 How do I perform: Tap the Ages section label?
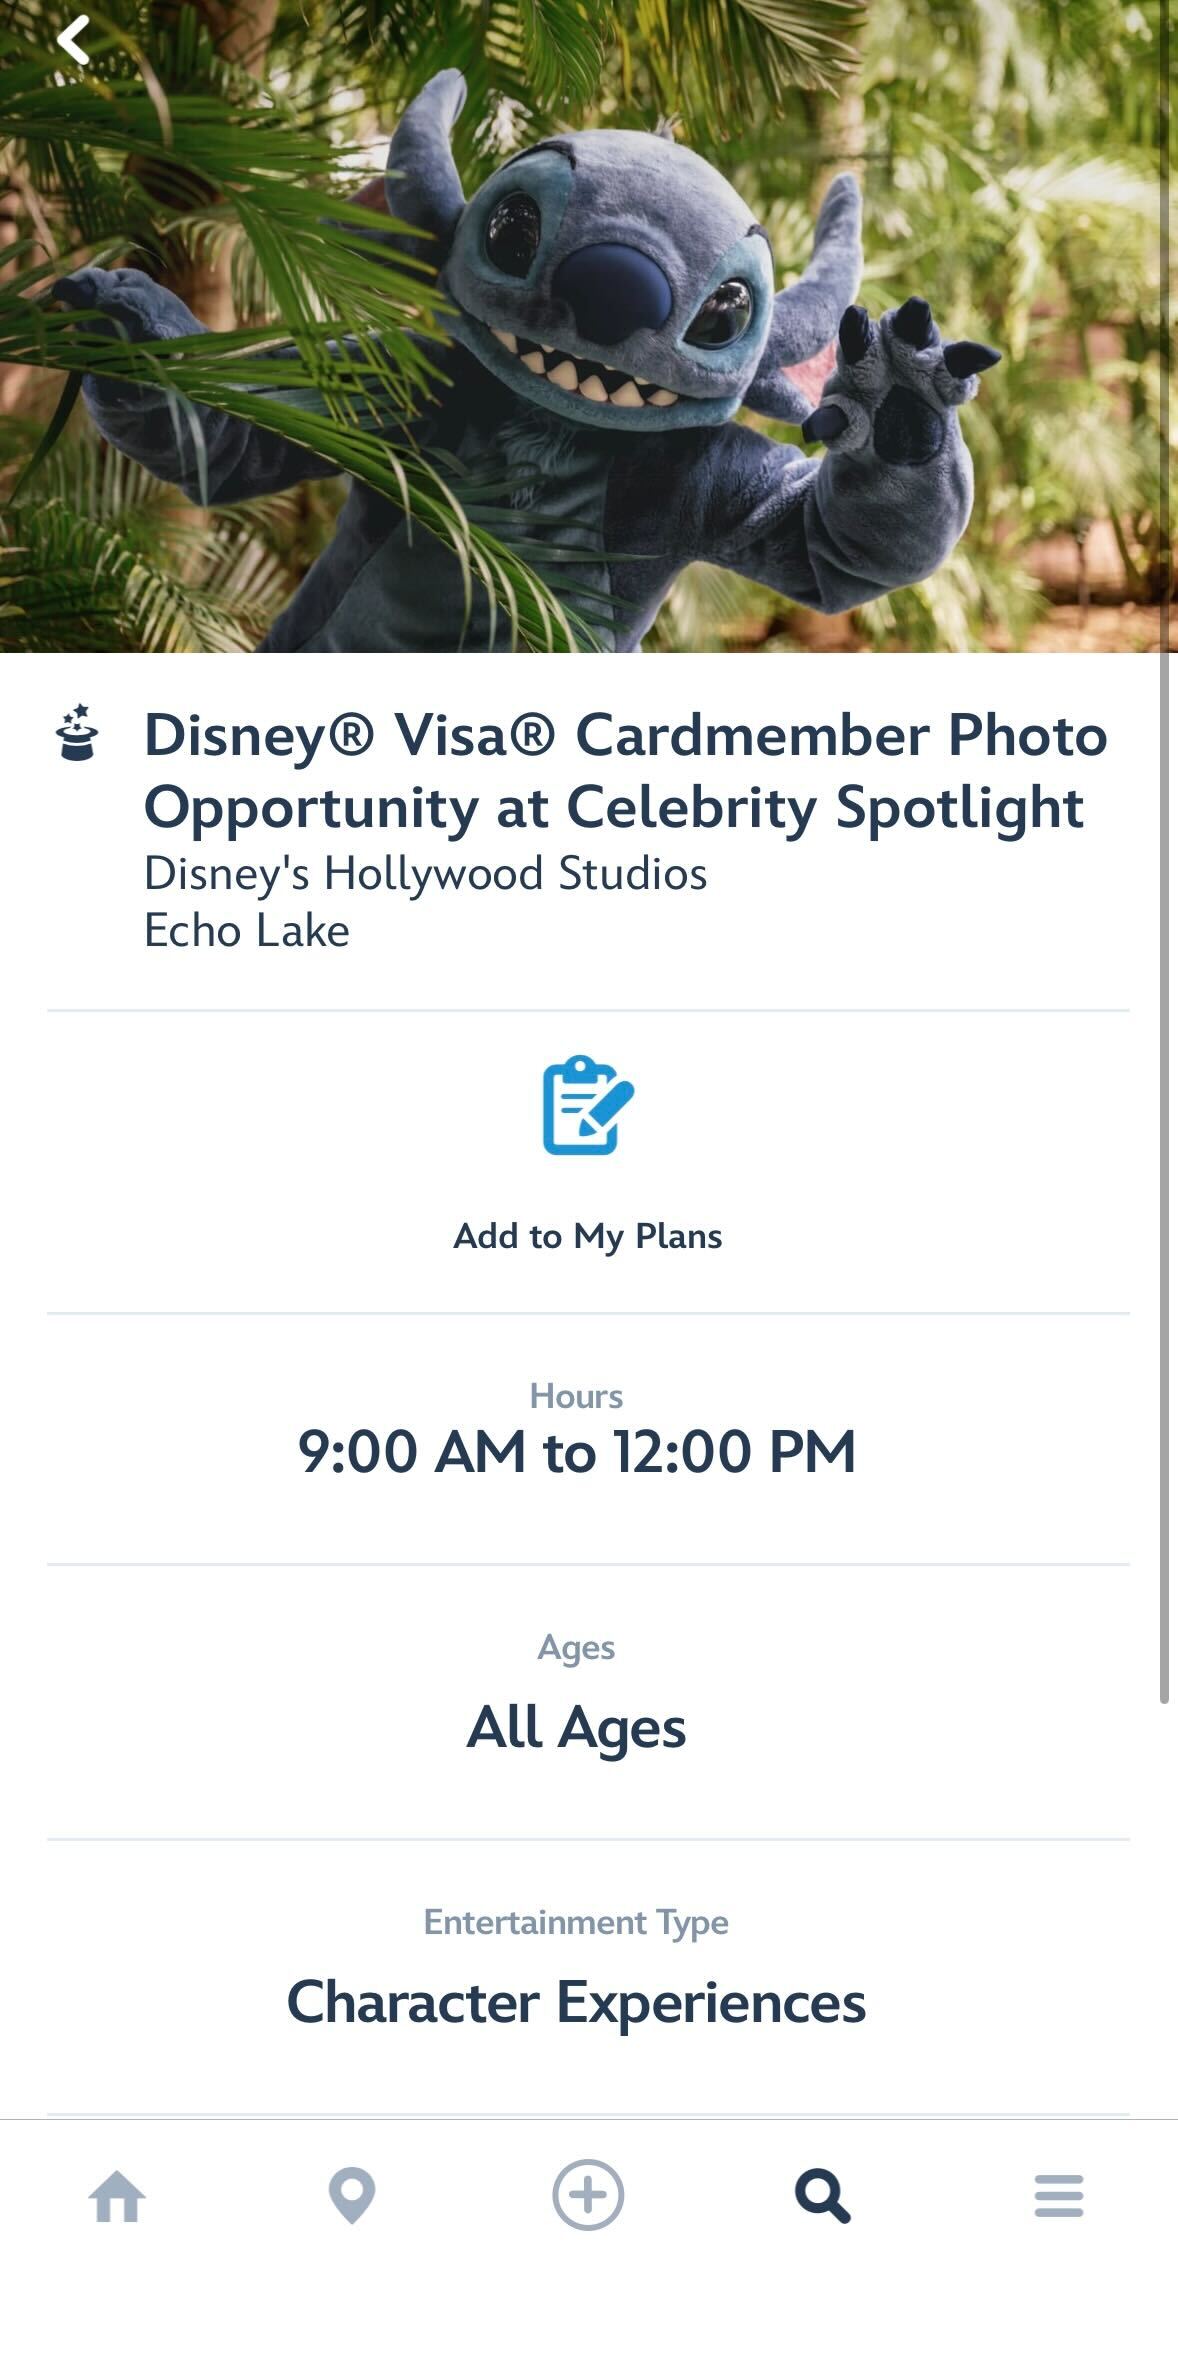click(x=577, y=1647)
